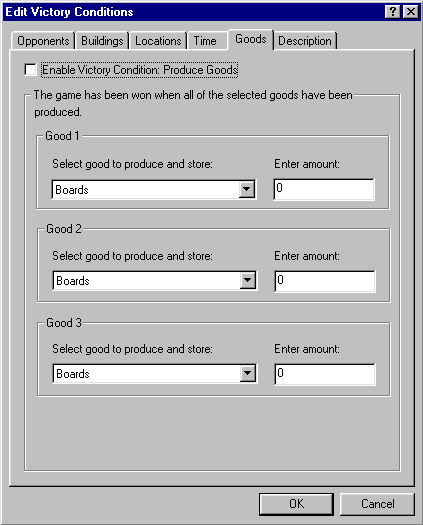
Task: Open the Time tab
Action: (x=207, y=41)
